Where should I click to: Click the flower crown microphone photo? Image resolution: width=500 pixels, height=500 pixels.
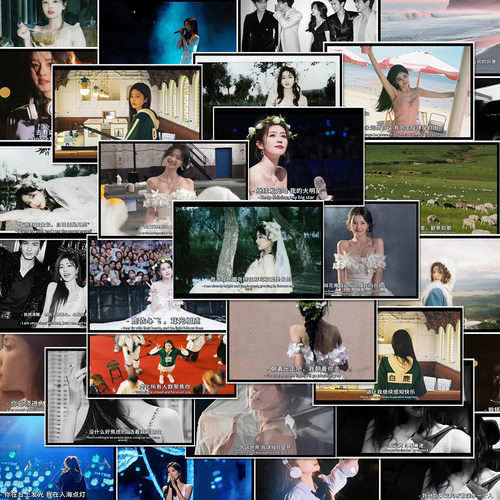tap(289, 155)
